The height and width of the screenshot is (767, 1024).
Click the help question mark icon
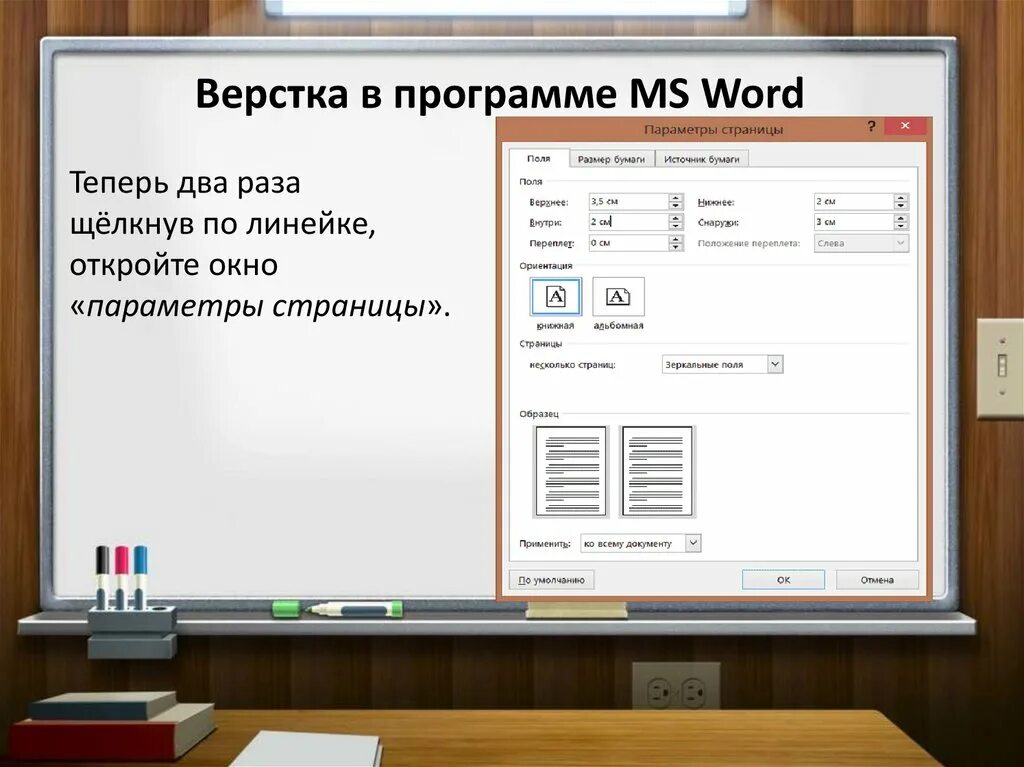tap(871, 126)
